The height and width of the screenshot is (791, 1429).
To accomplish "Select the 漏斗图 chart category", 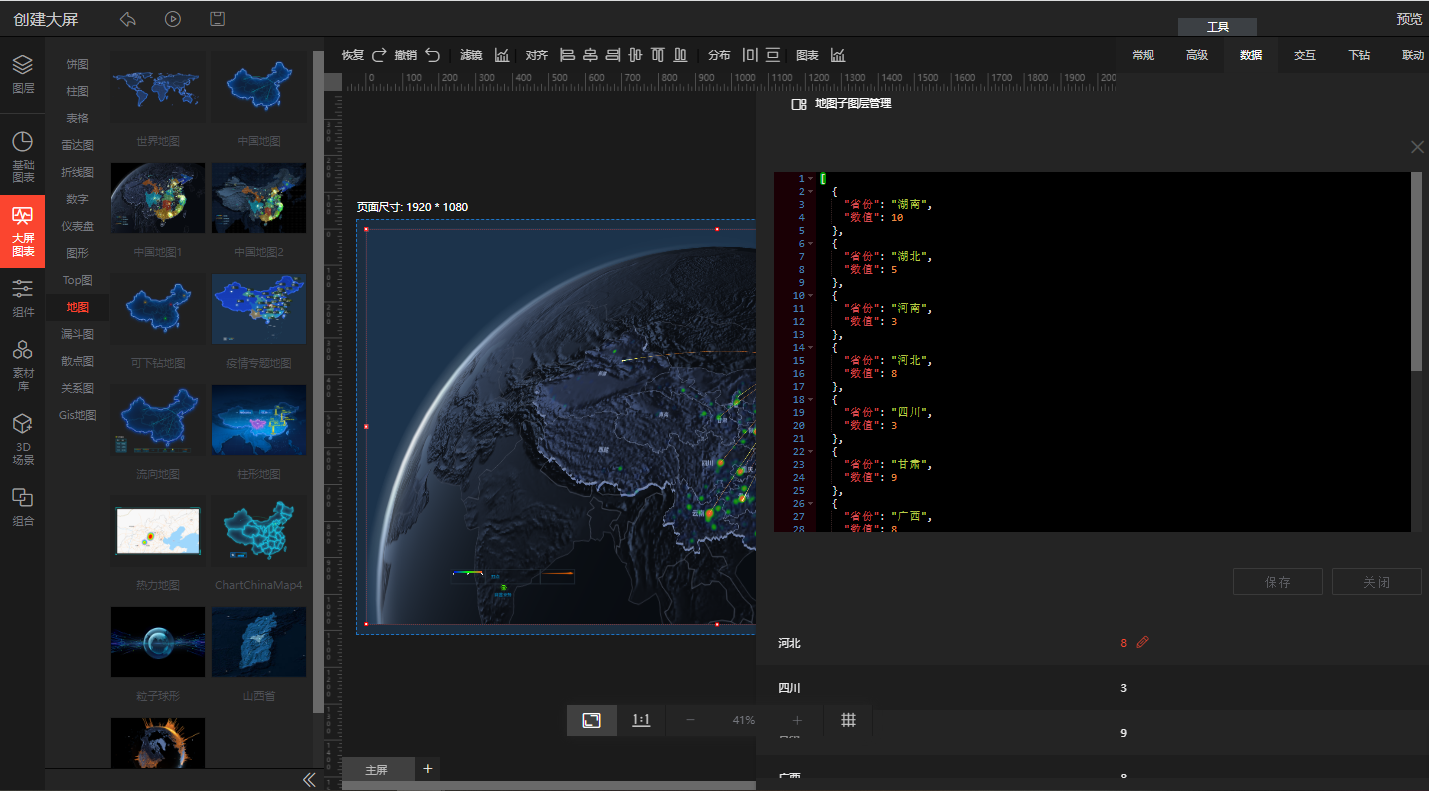I will (x=77, y=334).
